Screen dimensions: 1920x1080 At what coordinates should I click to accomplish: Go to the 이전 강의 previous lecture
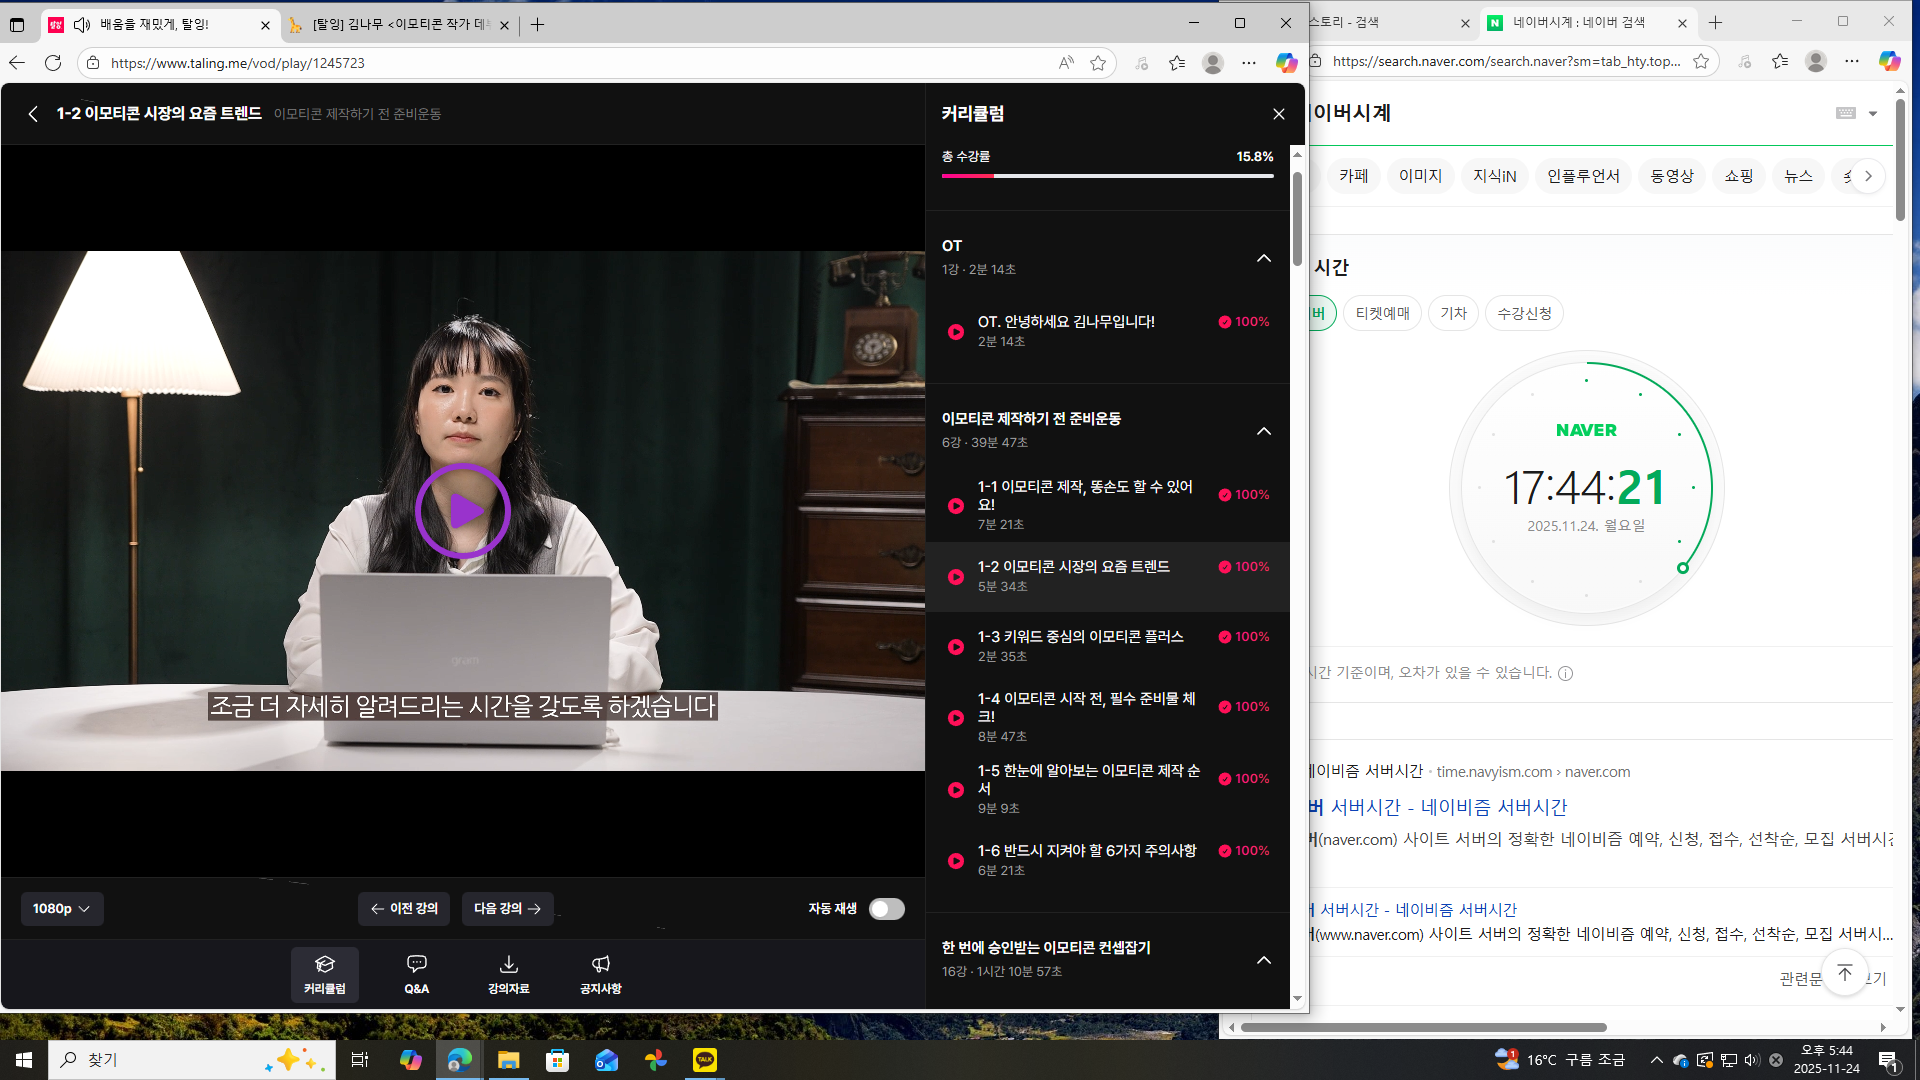[x=404, y=909]
